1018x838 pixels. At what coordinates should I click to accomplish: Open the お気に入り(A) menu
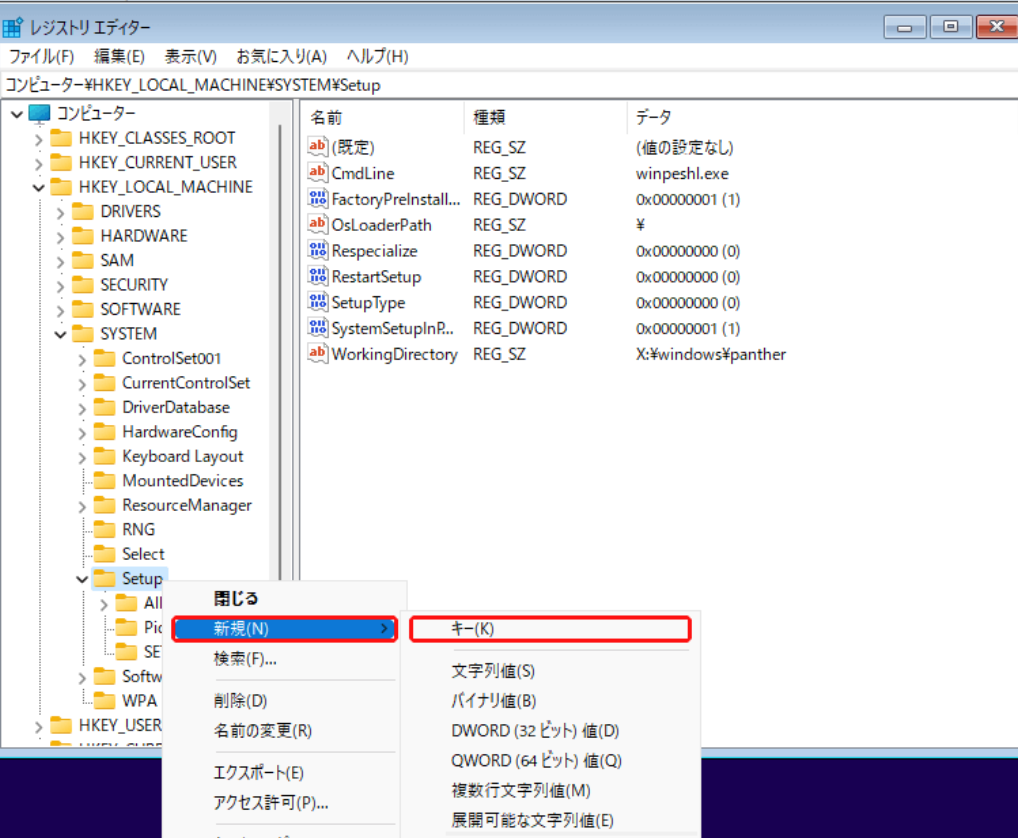[x=281, y=56]
